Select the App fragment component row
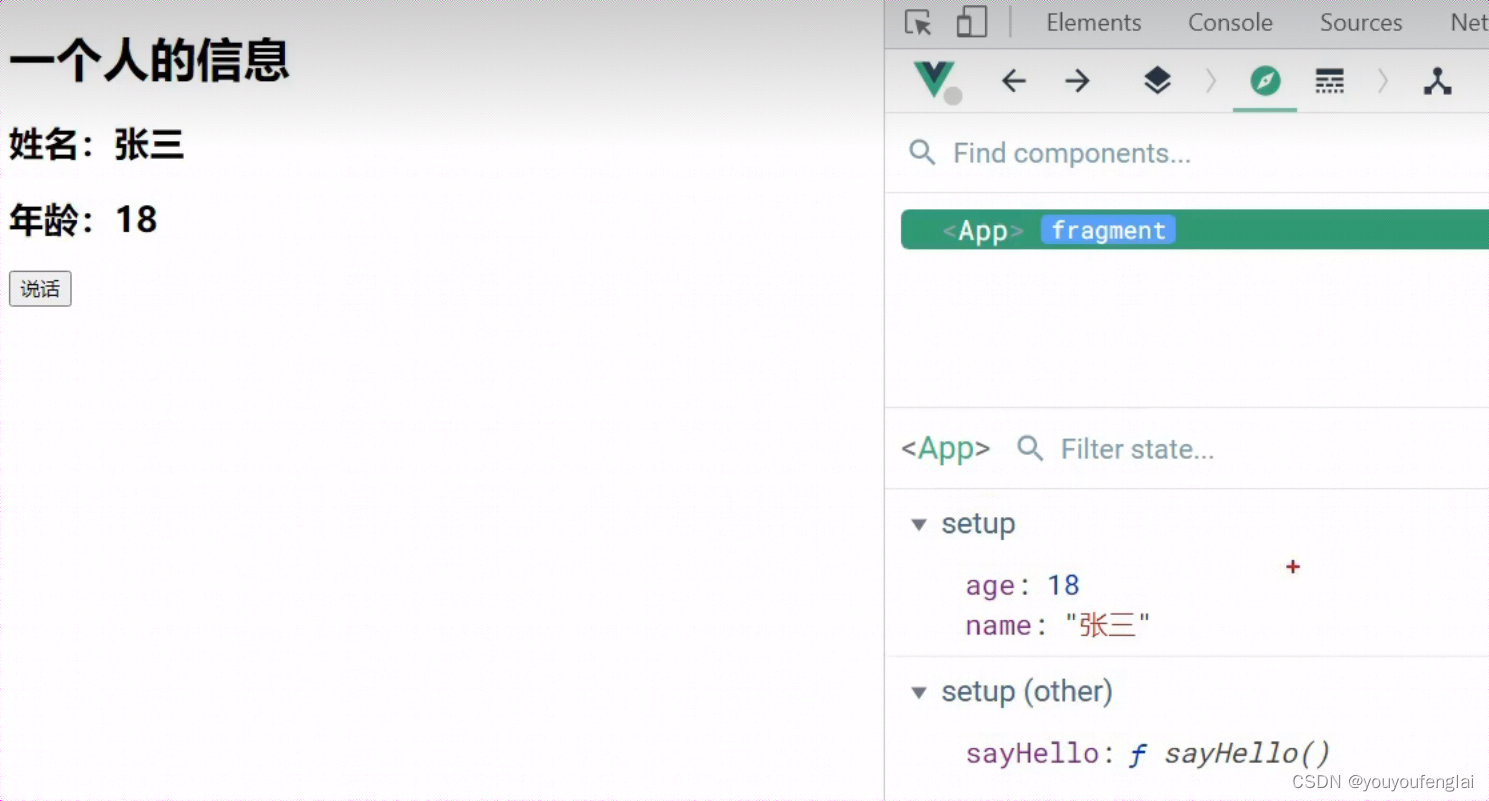This screenshot has height=801, width=1489. pos(1195,230)
